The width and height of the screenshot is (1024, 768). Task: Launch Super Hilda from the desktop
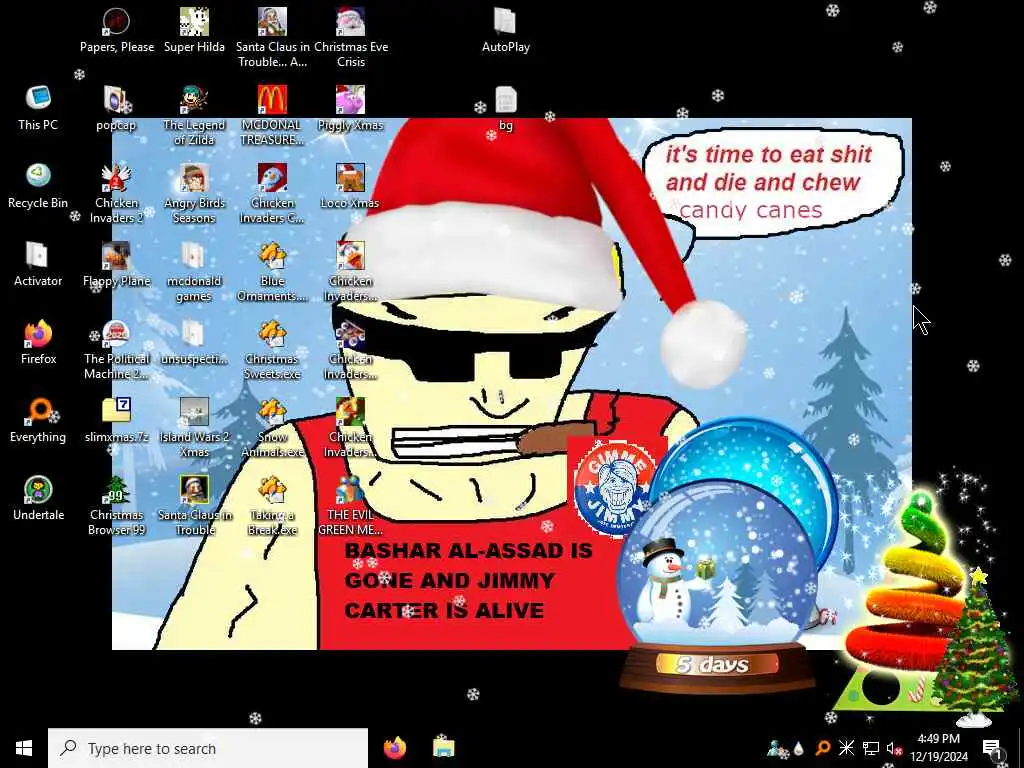pos(194,30)
